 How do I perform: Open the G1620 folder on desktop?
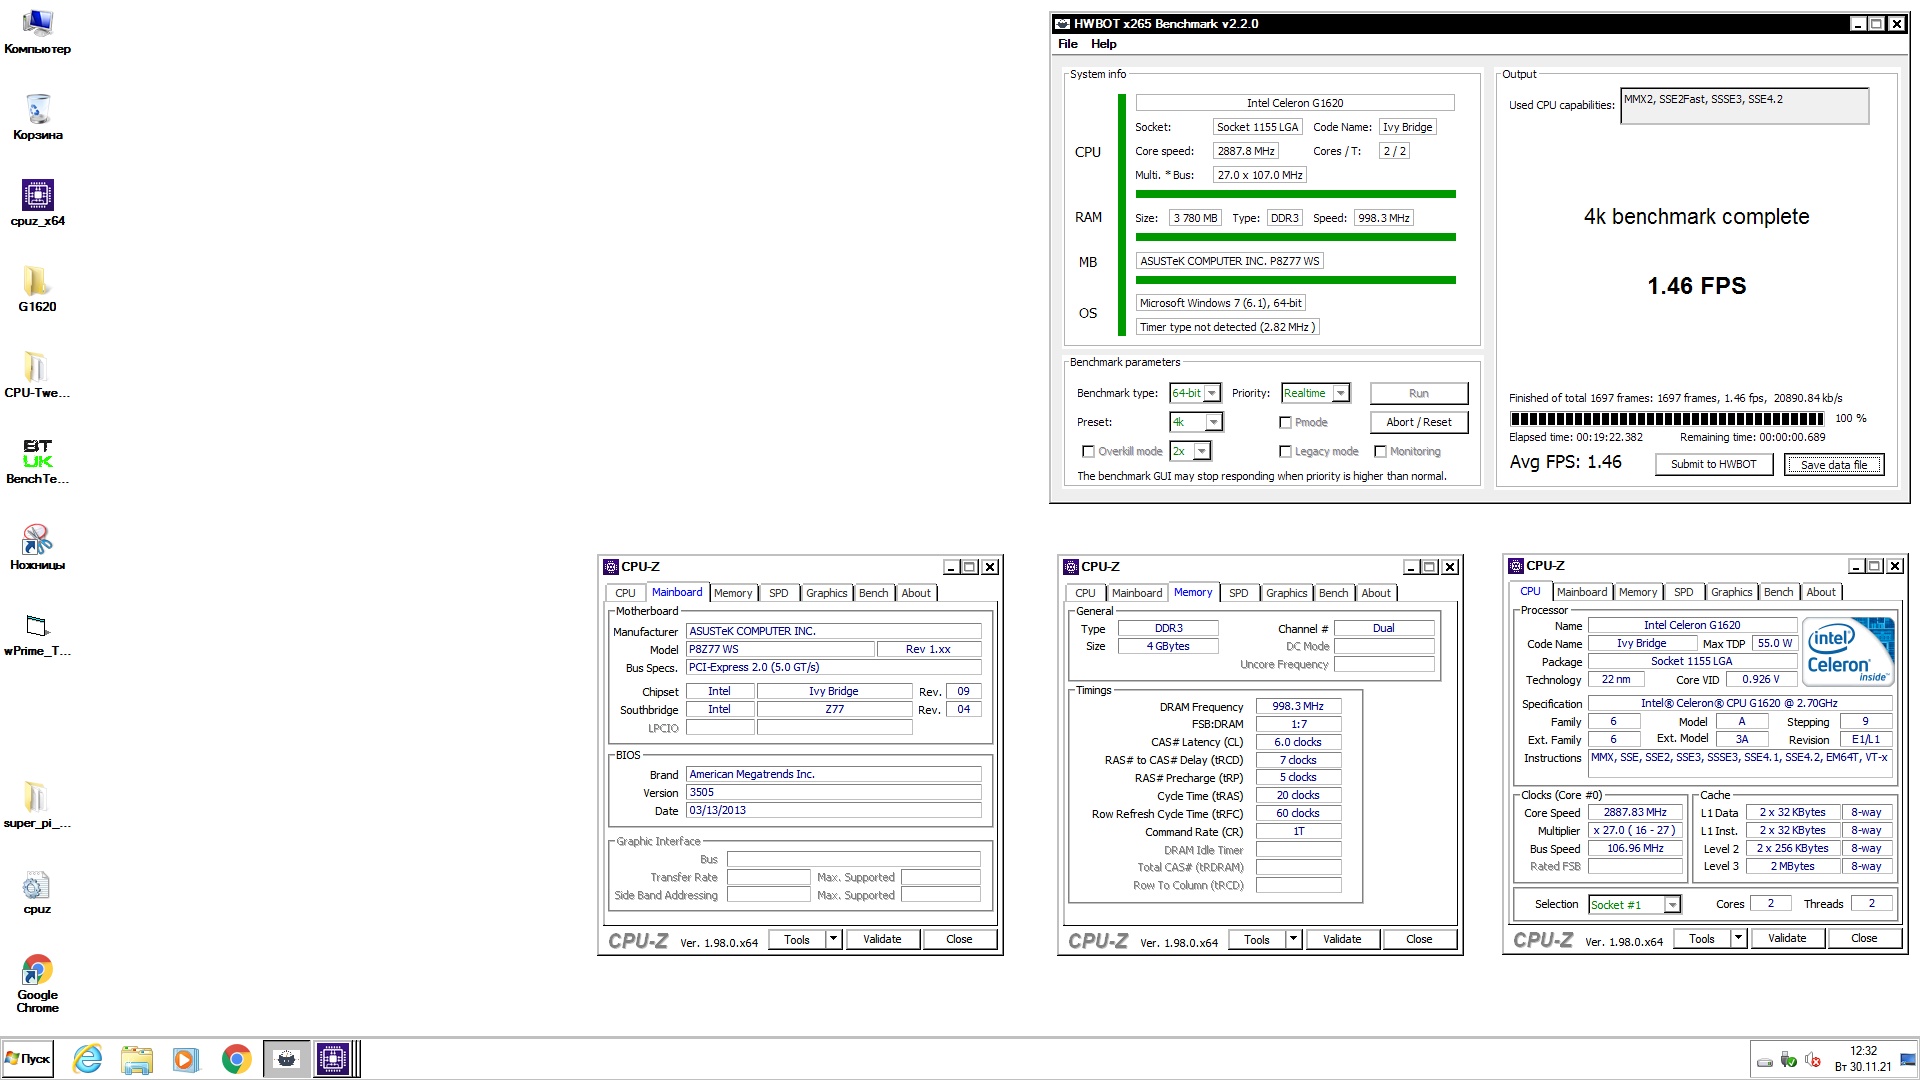37,289
